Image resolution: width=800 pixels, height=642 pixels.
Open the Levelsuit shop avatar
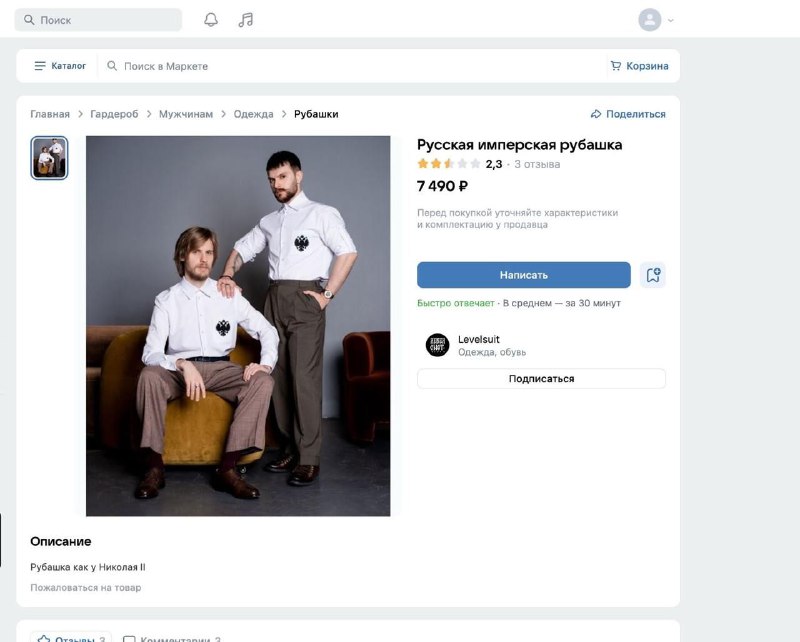pos(437,345)
